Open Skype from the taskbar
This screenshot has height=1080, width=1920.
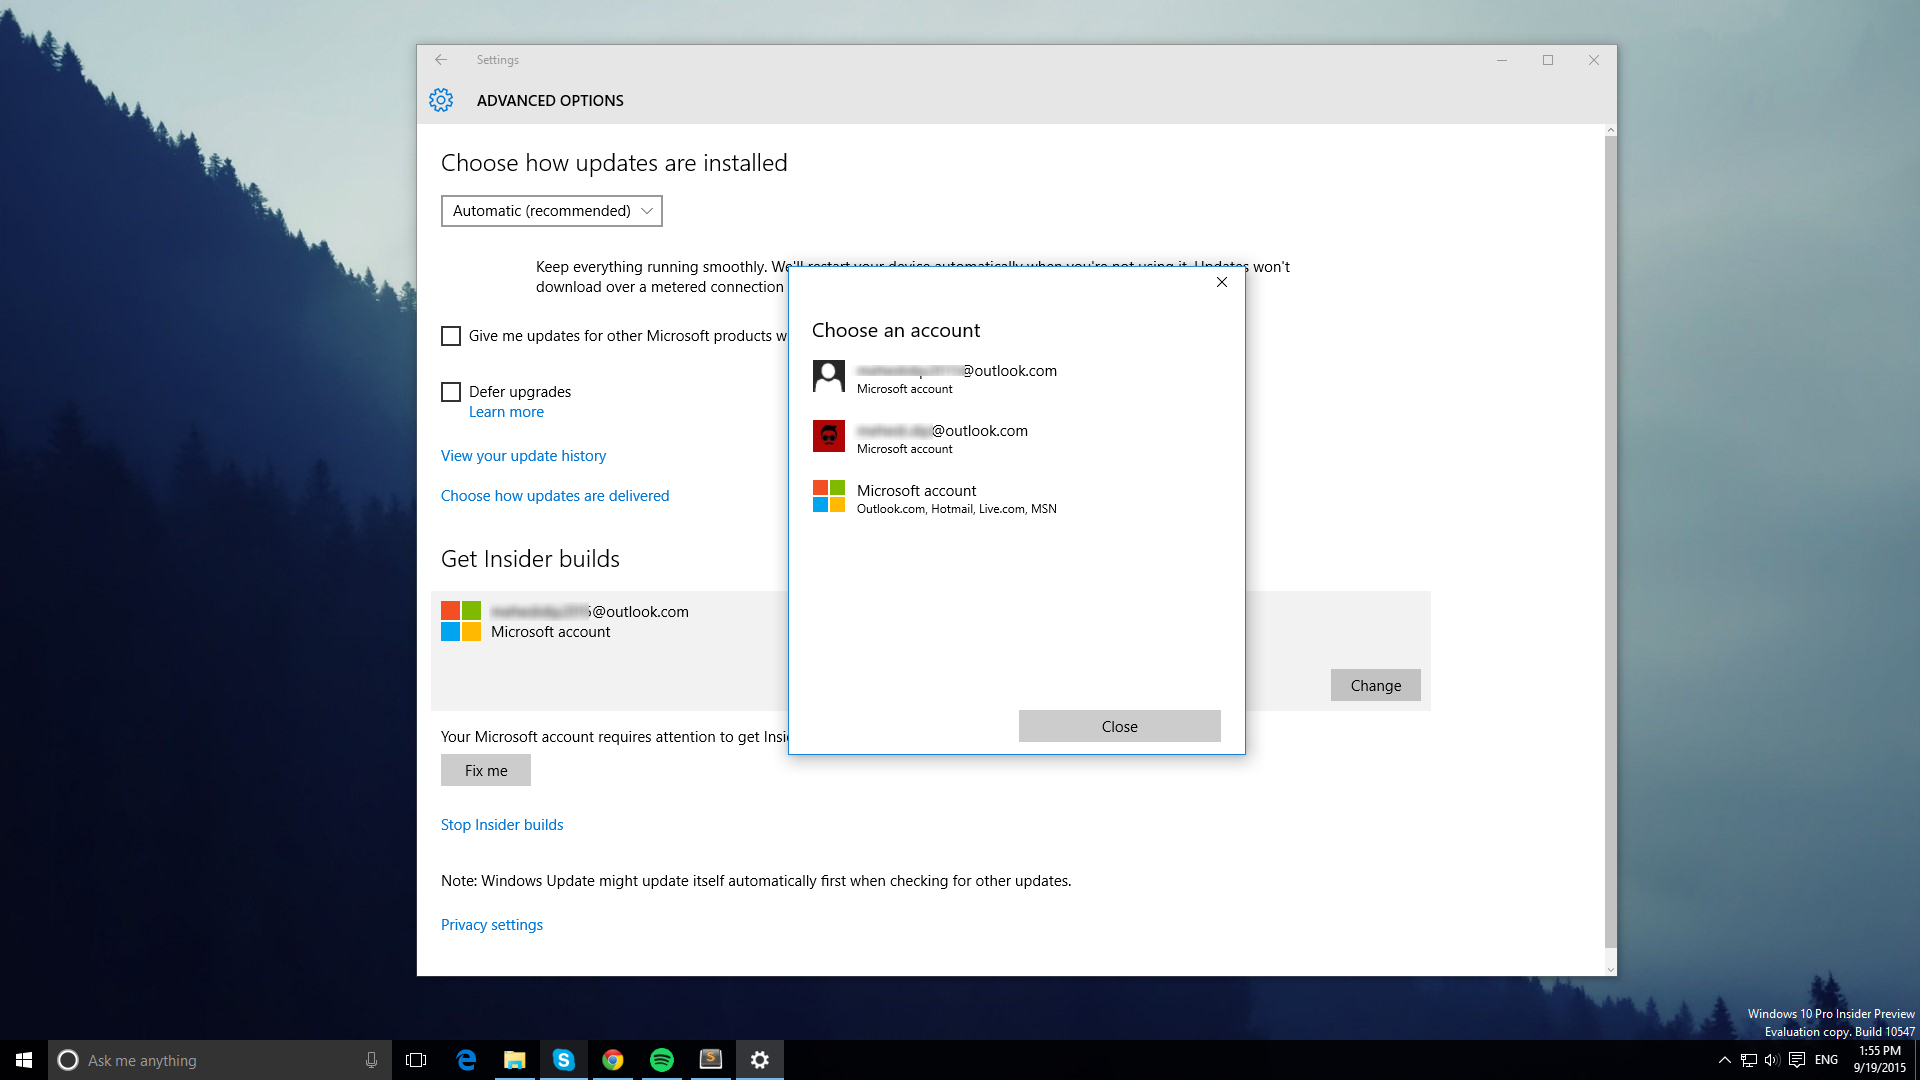pos(564,1060)
